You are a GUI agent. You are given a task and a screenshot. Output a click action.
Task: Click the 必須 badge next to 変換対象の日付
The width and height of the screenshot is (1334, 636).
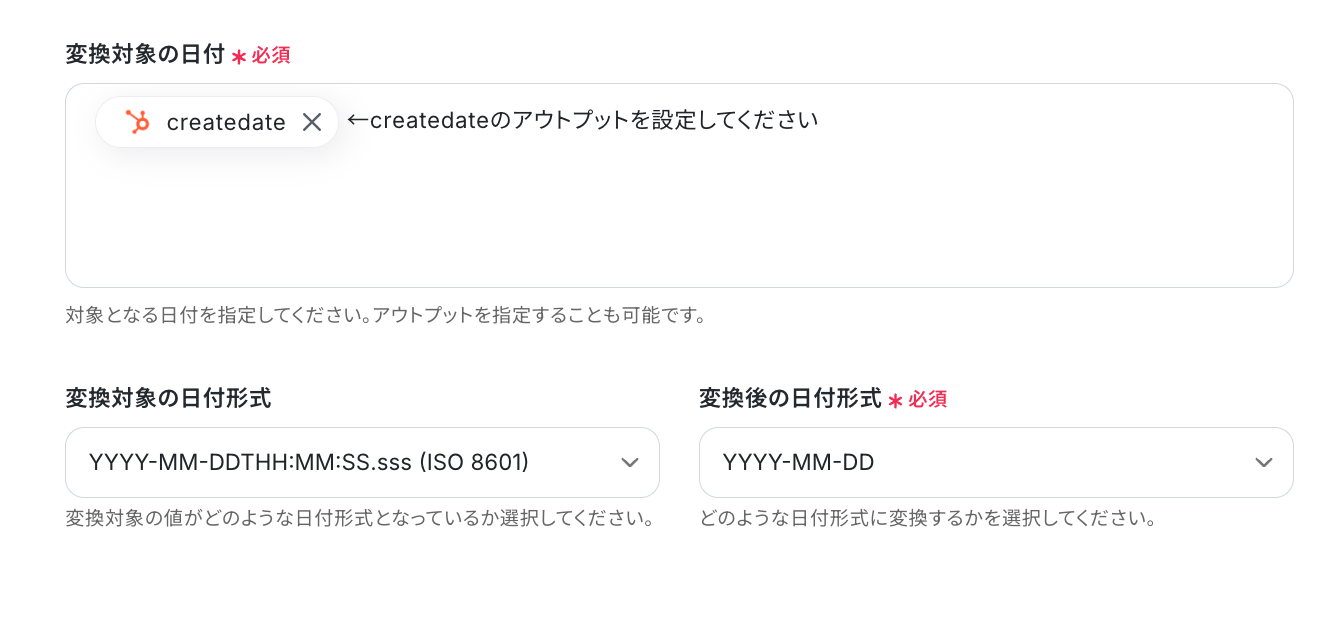tap(271, 56)
